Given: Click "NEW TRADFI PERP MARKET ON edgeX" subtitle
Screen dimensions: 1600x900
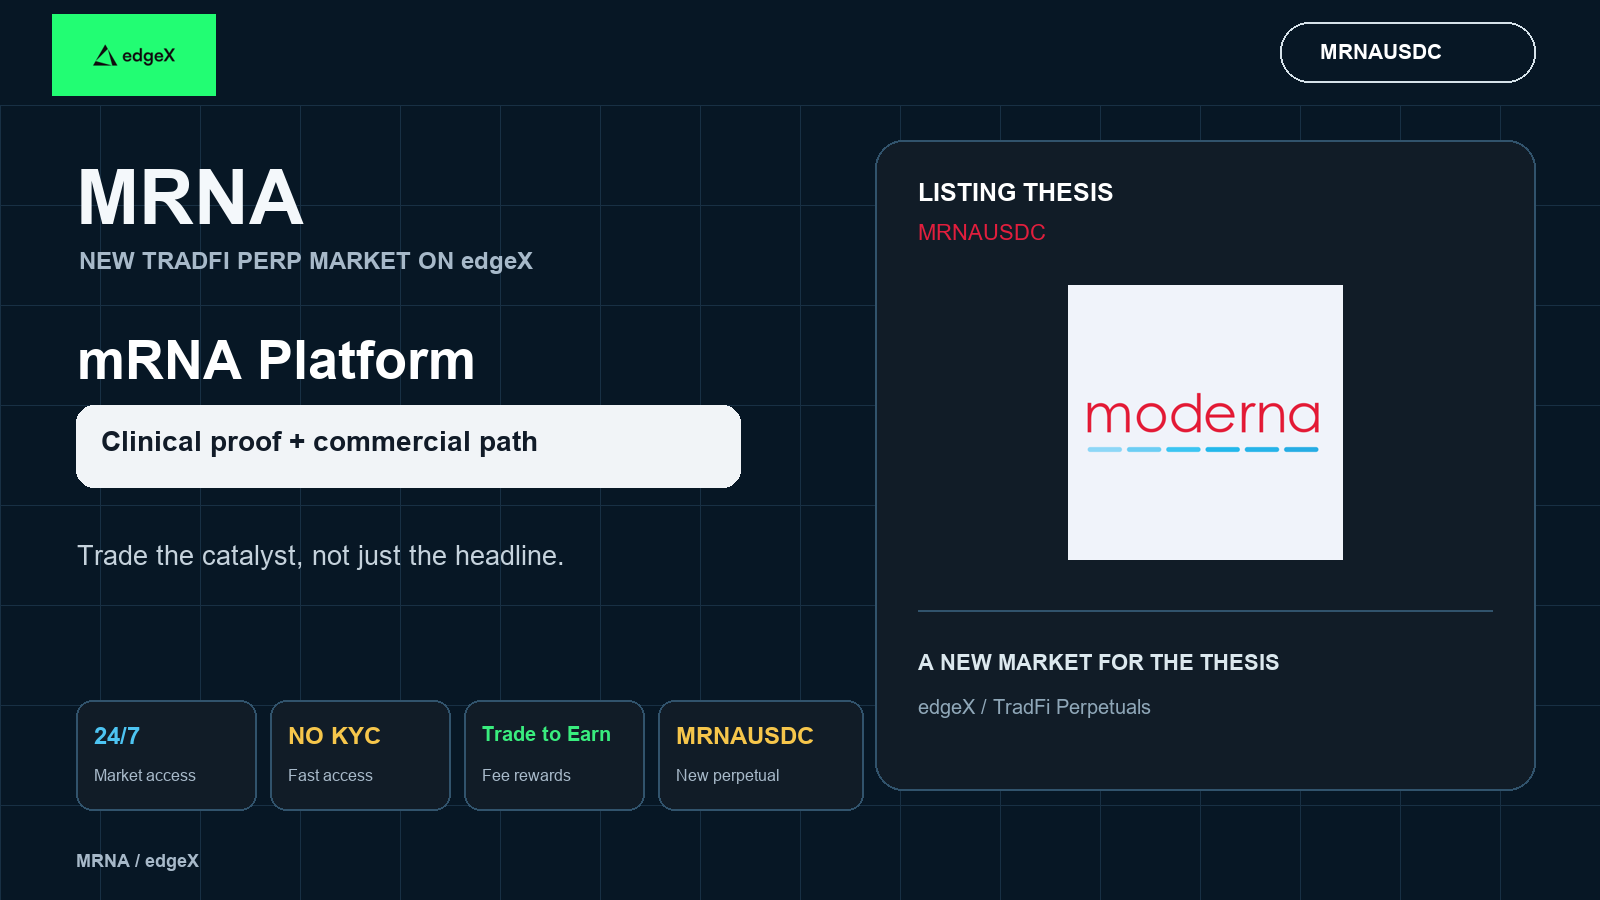Looking at the screenshot, I should coord(306,261).
